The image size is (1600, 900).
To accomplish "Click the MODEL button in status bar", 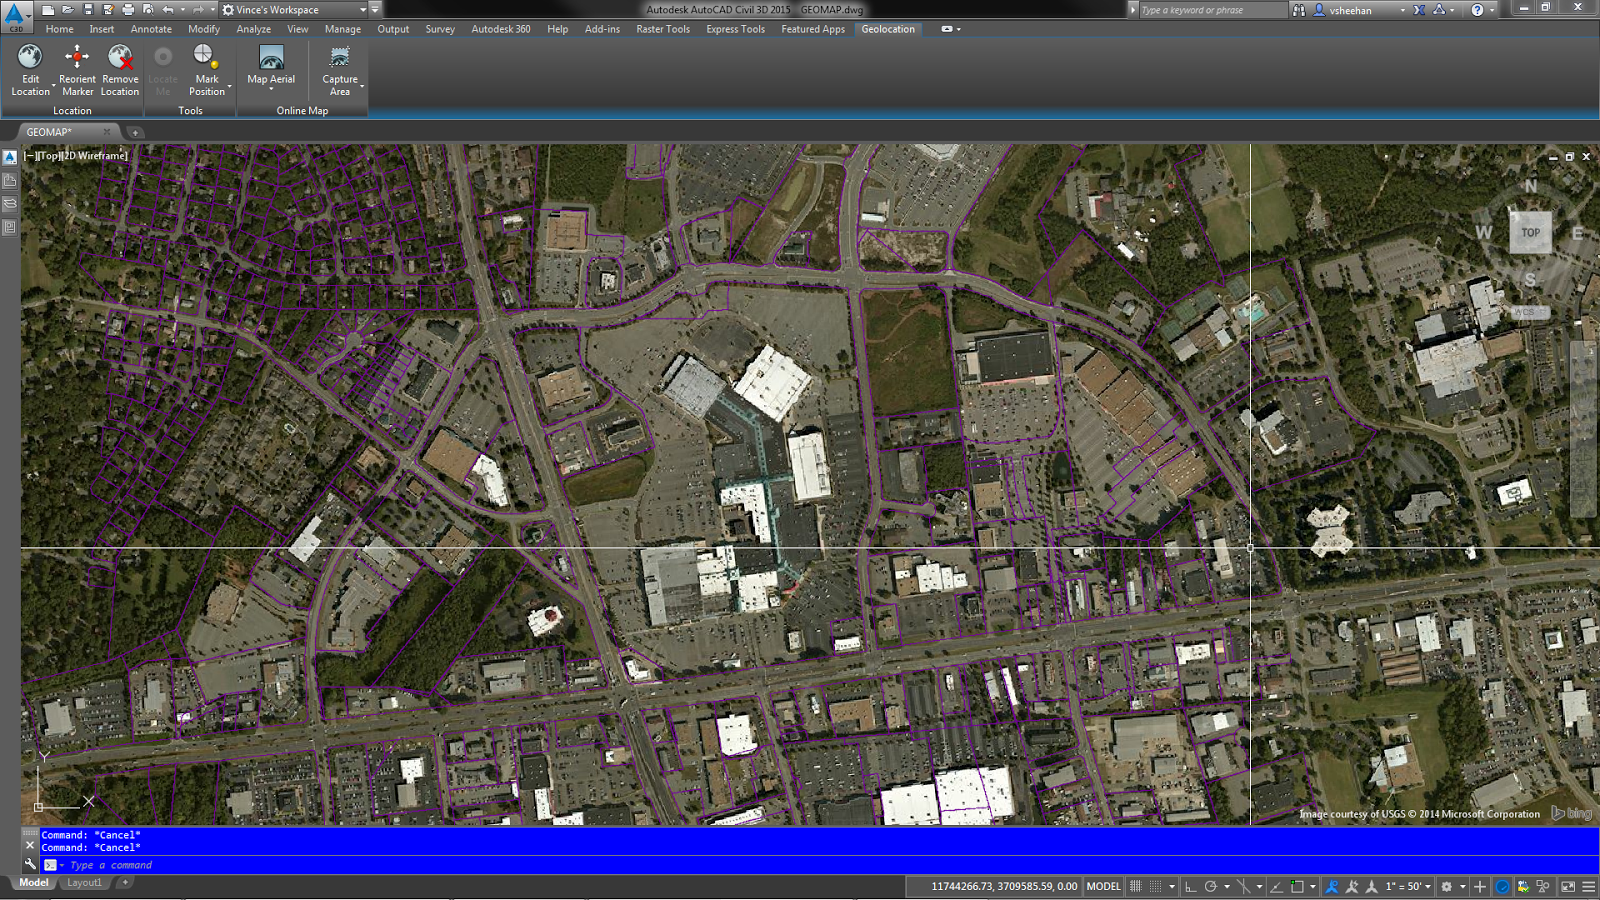I will click(1103, 886).
